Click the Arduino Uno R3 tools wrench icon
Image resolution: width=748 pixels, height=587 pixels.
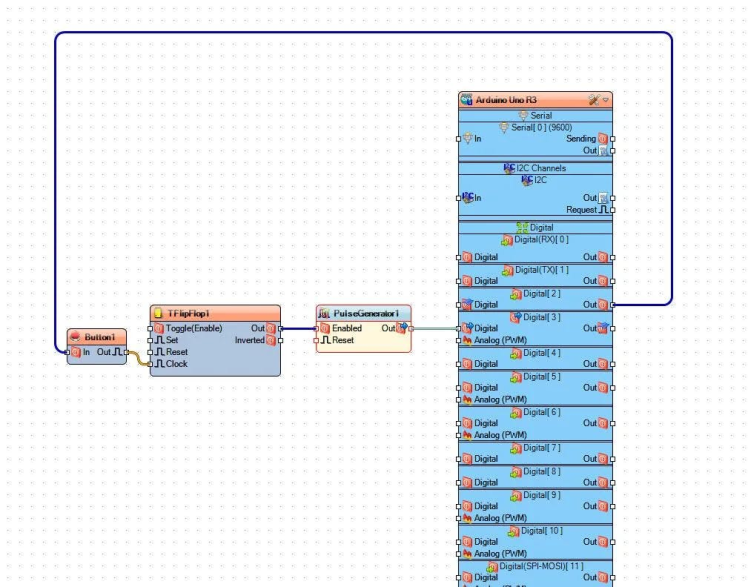[x=593, y=100]
